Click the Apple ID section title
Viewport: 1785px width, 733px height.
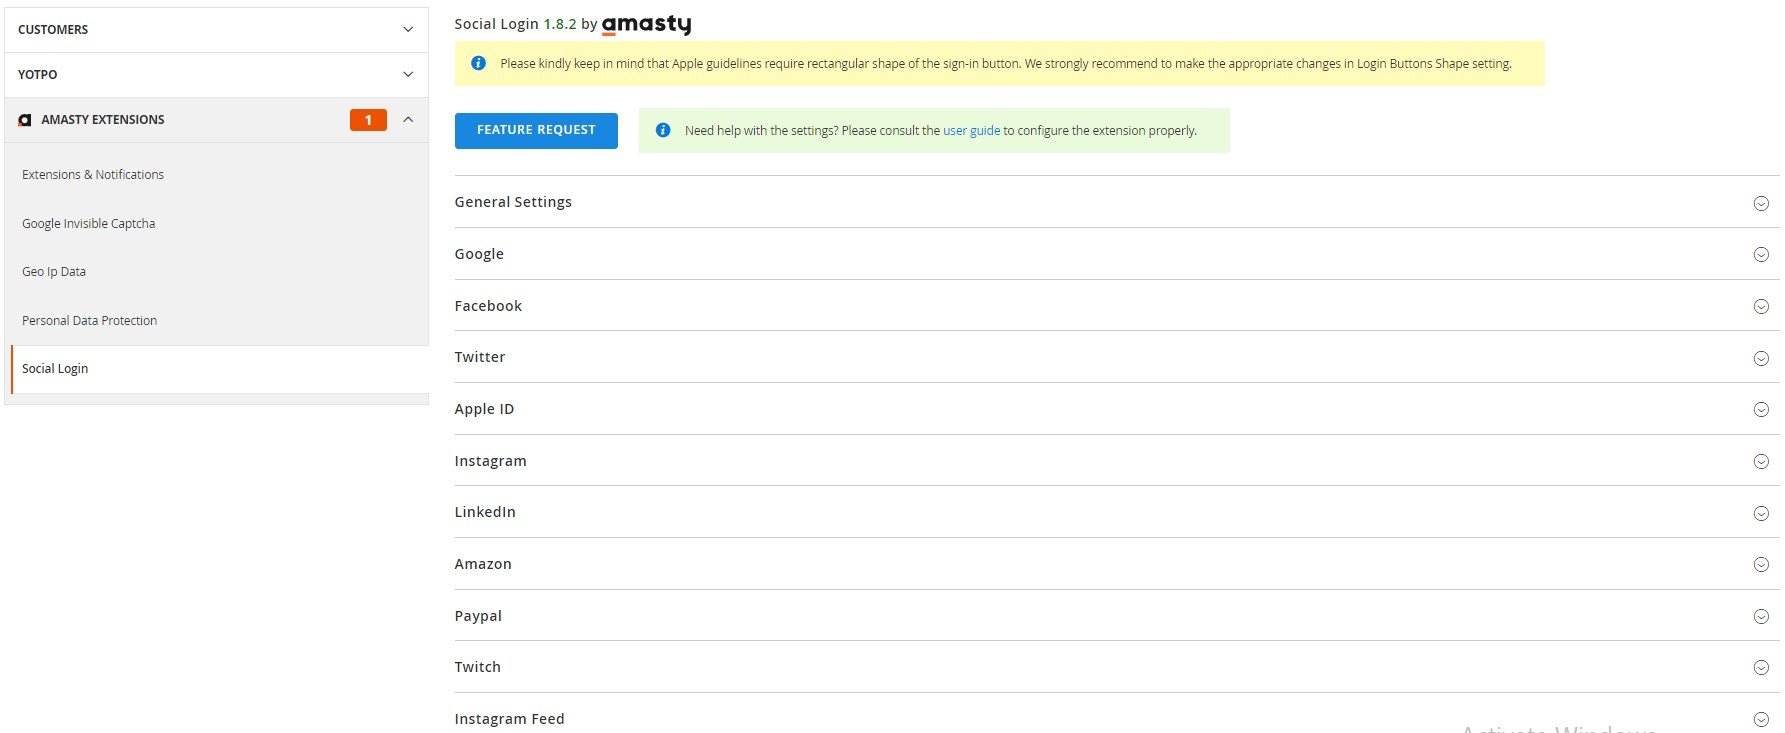click(x=484, y=409)
